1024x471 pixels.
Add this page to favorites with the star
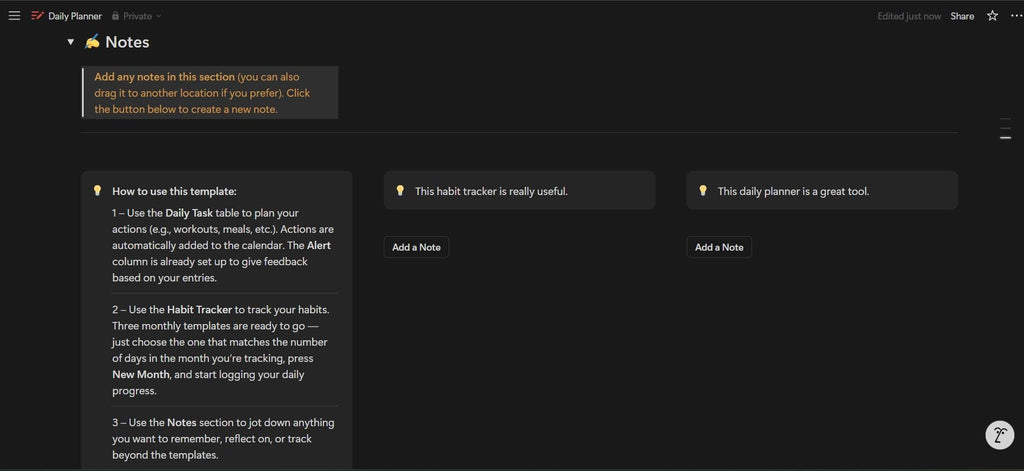(x=992, y=16)
